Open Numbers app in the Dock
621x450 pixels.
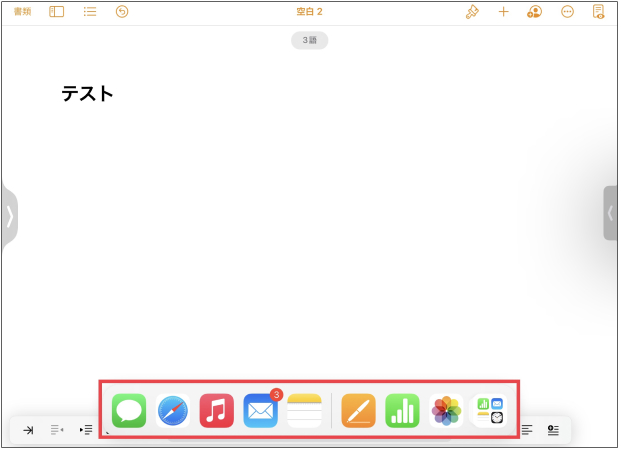pos(402,410)
